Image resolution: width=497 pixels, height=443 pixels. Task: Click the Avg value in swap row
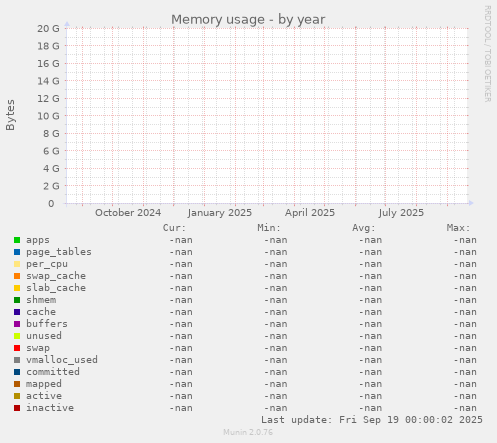tap(370, 348)
